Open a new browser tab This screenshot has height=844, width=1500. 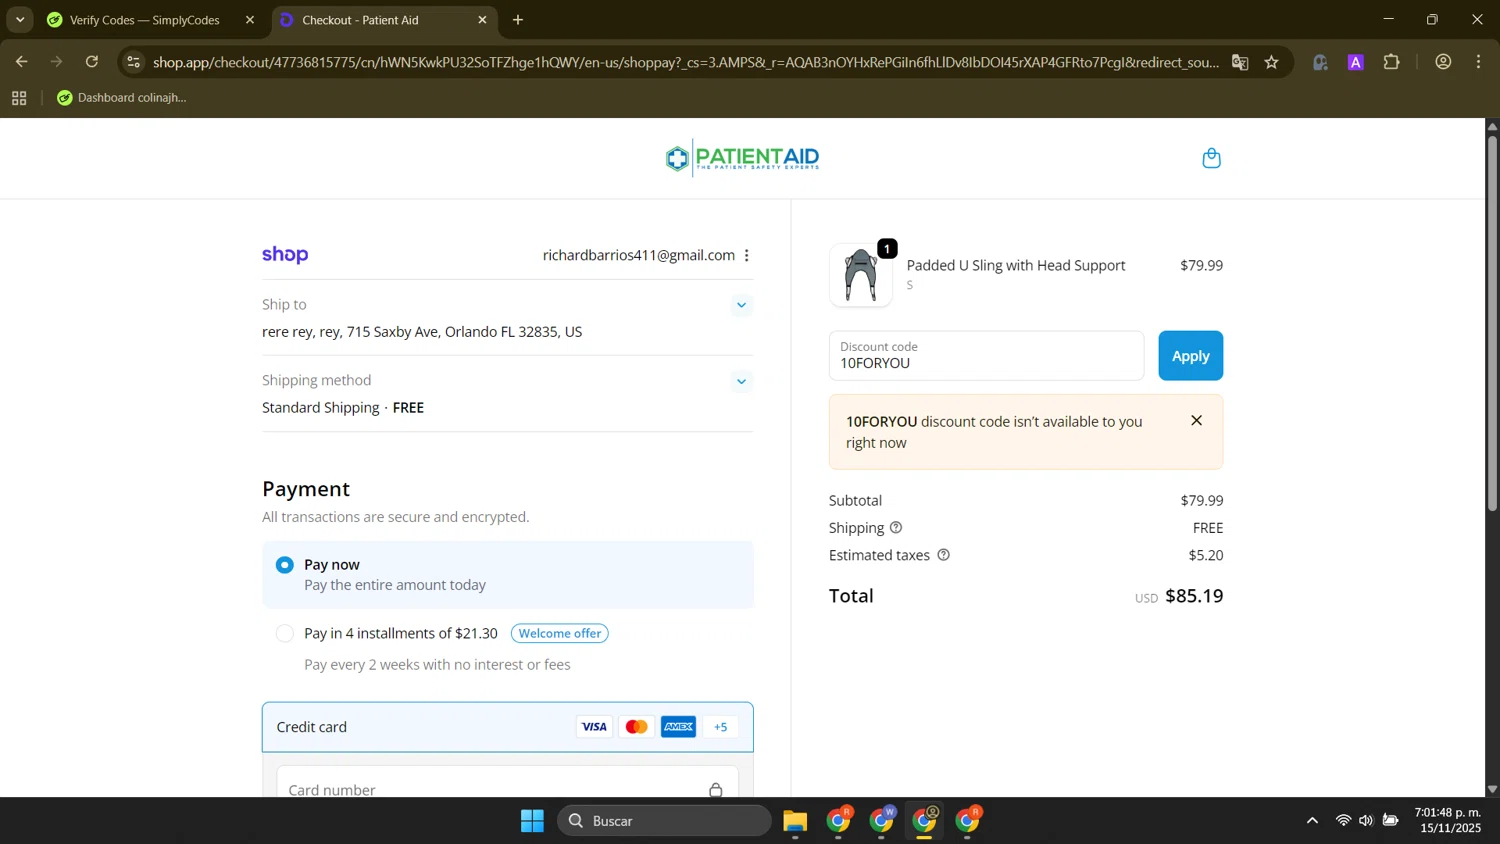click(x=518, y=20)
